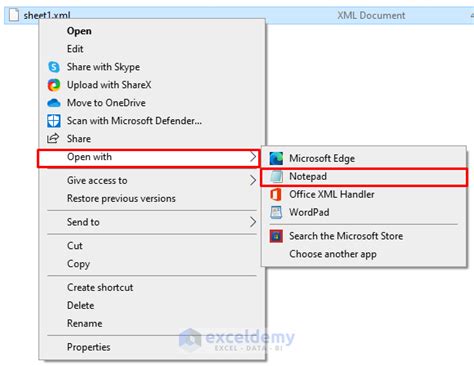
Task: Click the Microsoft Defender shield icon
Action: tap(54, 121)
